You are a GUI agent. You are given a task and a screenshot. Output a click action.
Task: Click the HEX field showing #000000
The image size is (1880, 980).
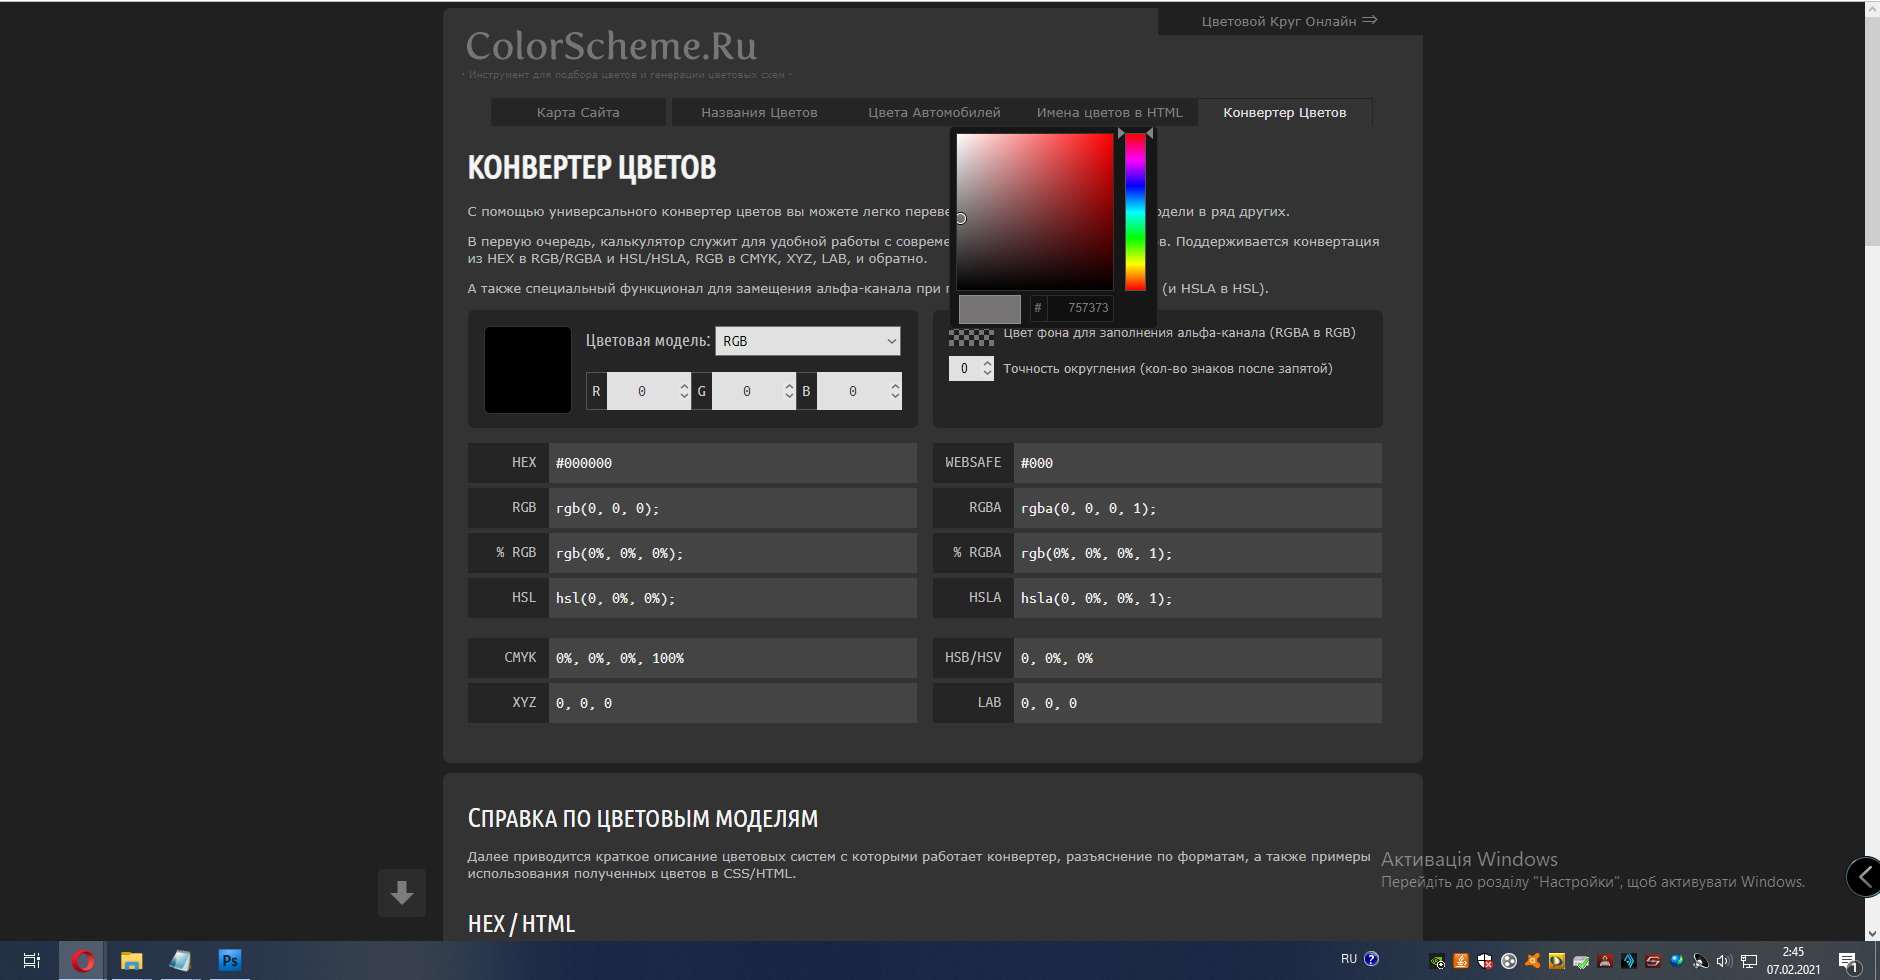click(x=732, y=463)
